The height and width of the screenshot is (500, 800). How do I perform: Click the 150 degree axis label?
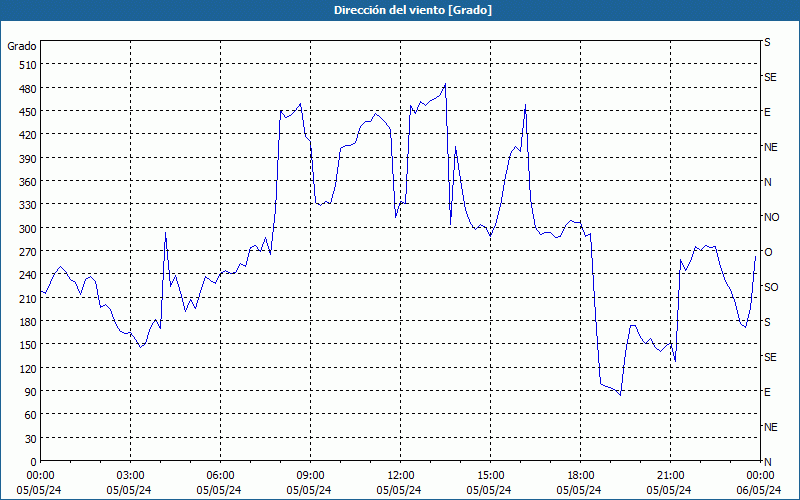(x=28, y=345)
